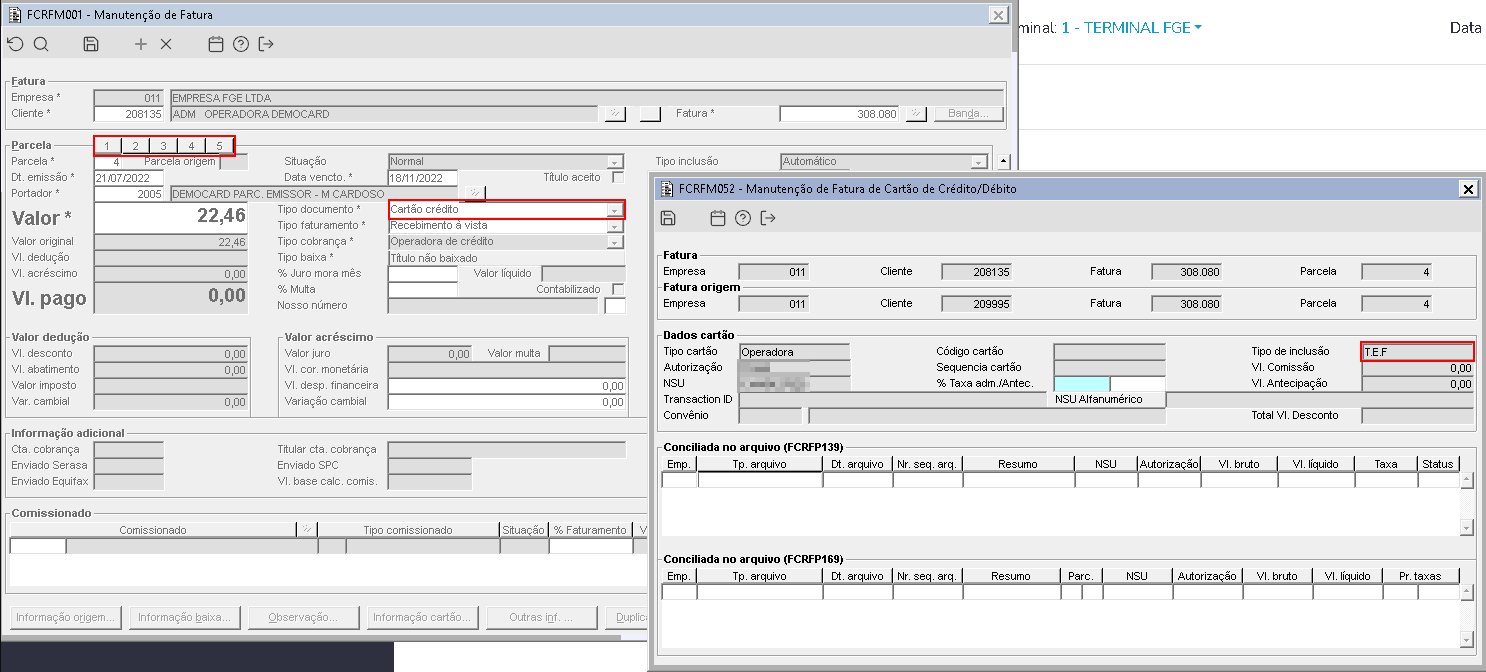Select Parcela tab 2
Image resolution: width=1486 pixels, height=672 pixels.
pos(136,146)
